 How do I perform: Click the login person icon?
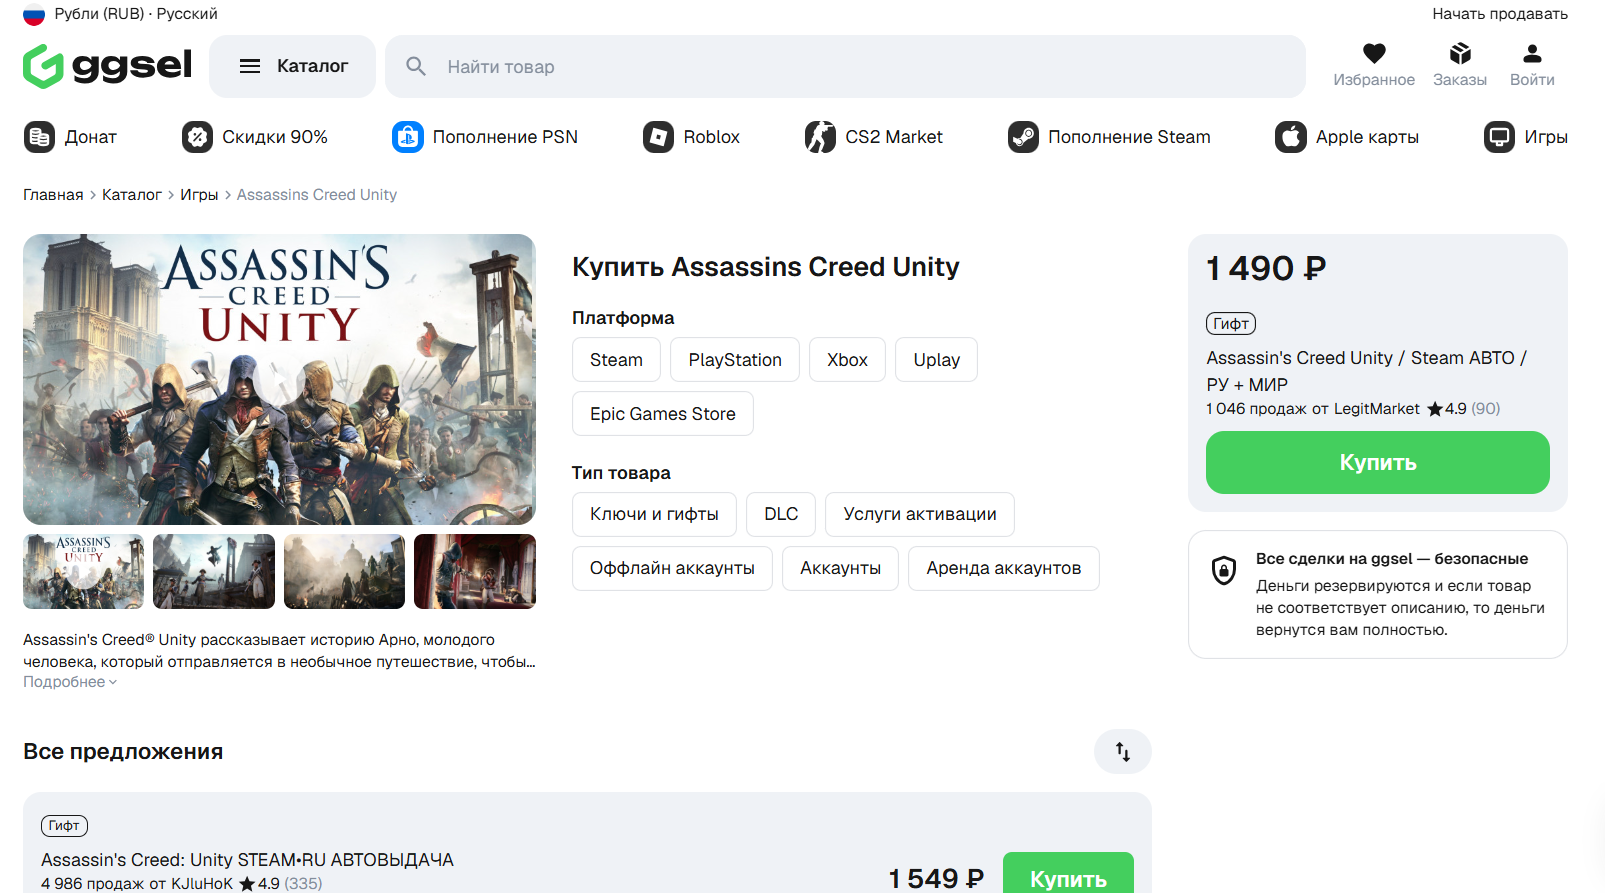click(x=1532, y=54)
